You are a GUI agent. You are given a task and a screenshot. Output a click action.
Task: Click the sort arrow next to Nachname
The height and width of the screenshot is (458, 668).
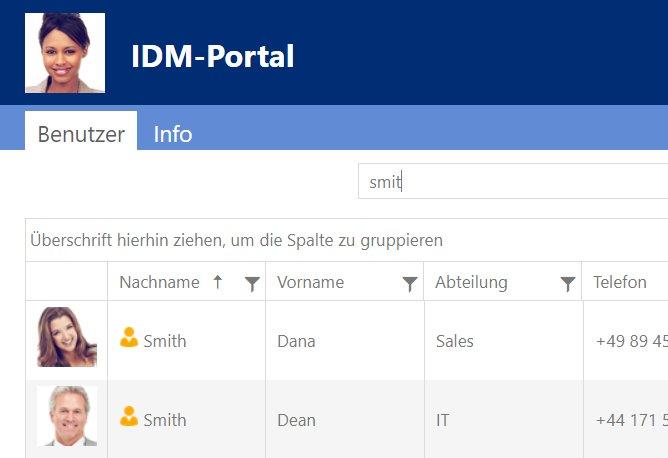click(217, 282)
